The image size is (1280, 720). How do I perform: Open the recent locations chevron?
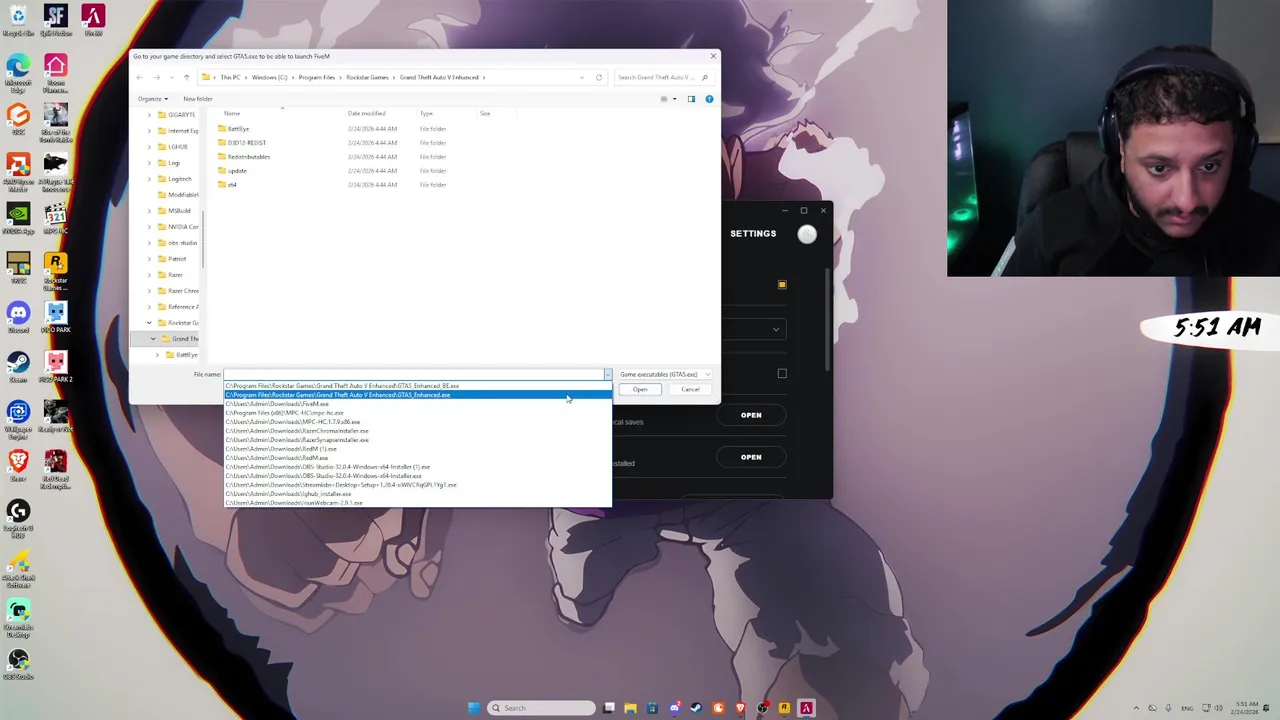[170, 77]
